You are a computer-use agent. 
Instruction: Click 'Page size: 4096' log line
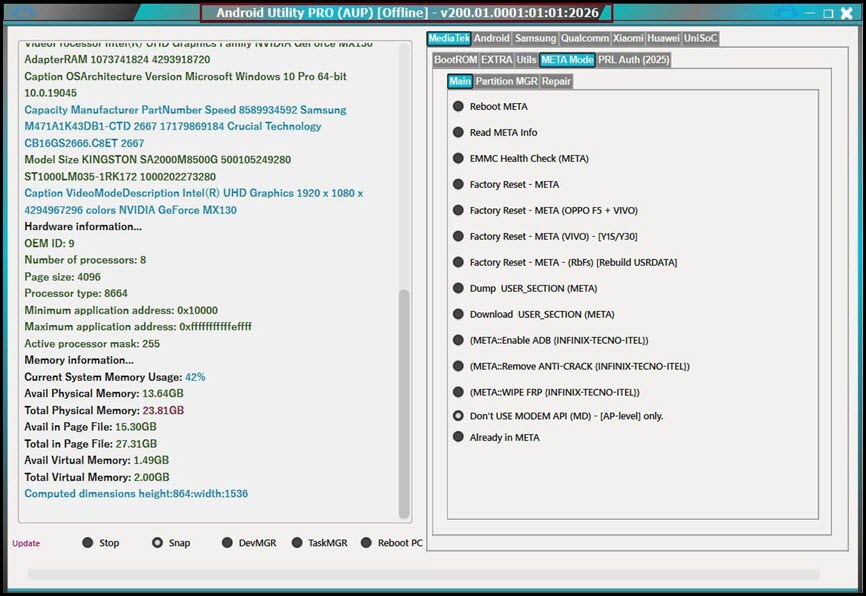click(62, 276)
